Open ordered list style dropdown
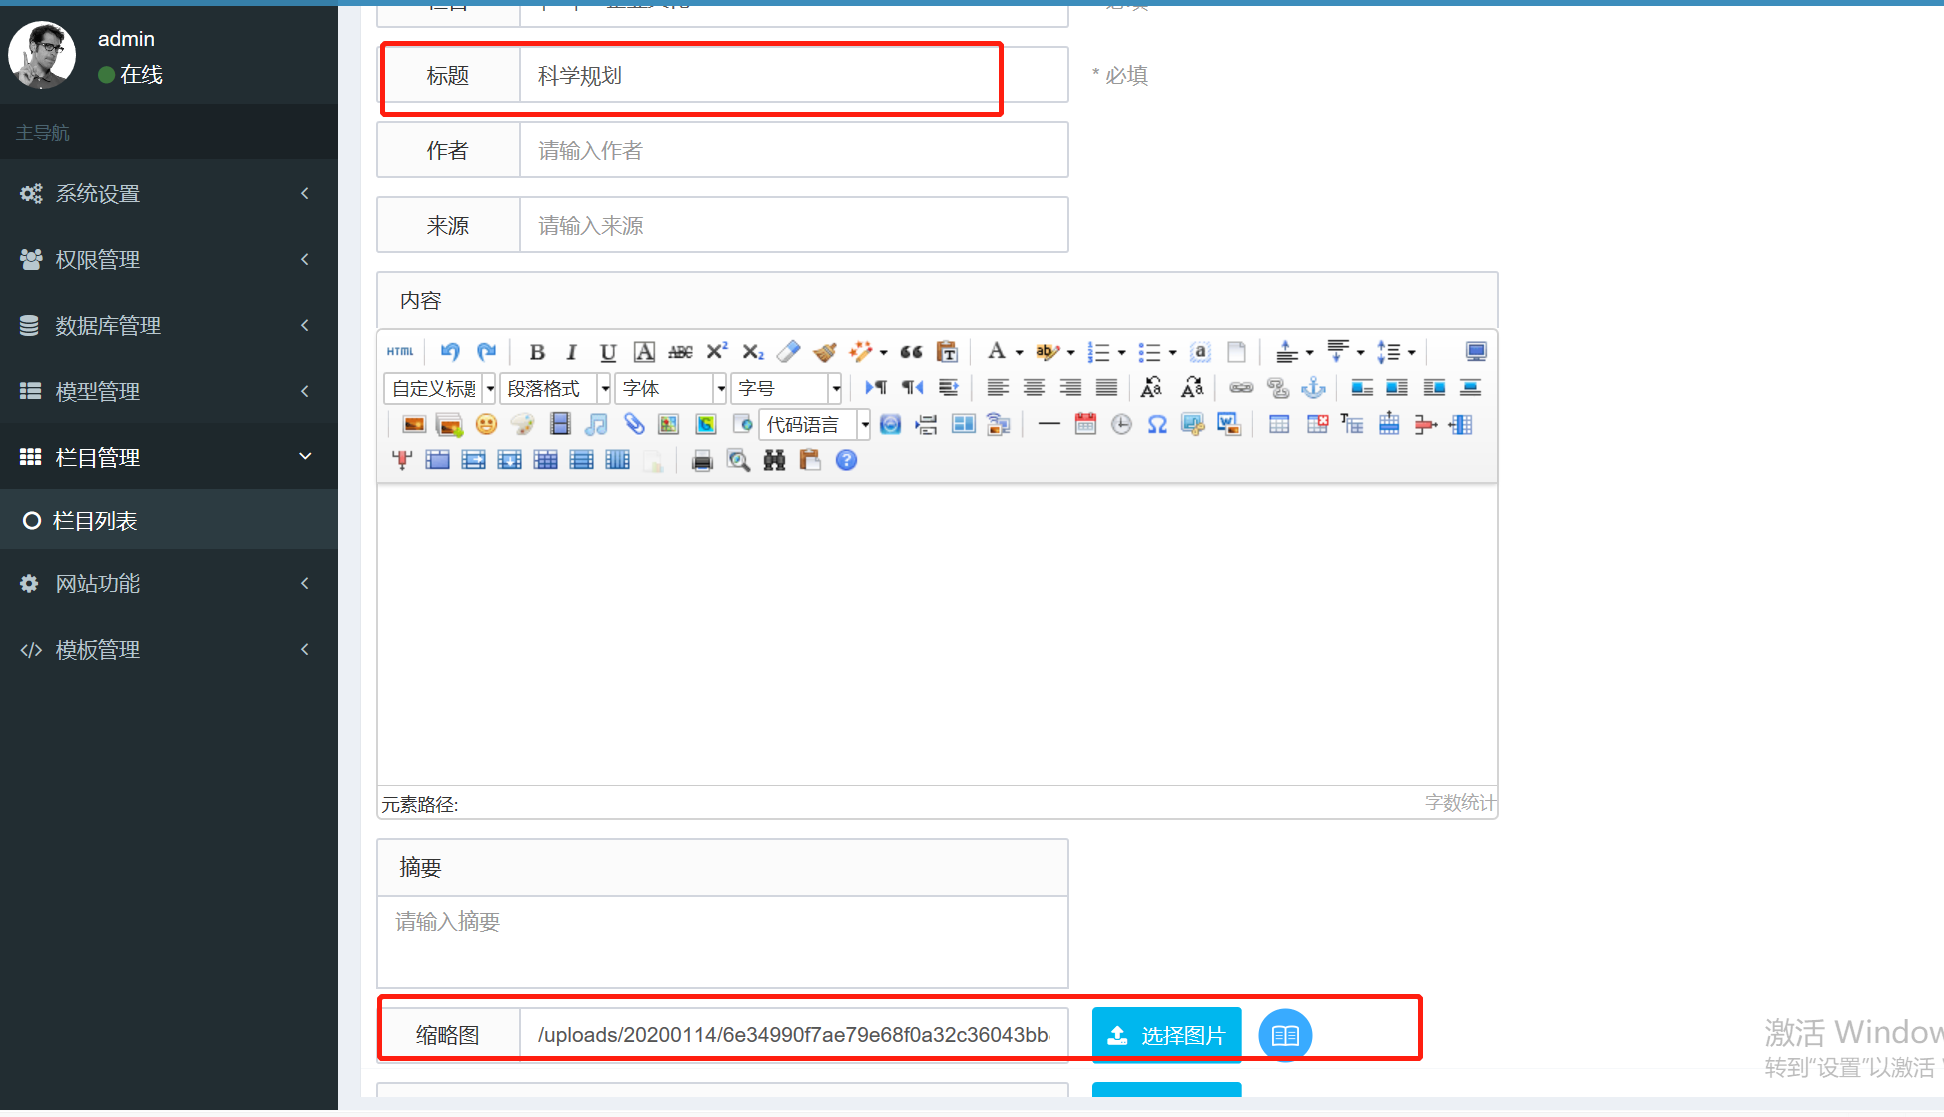The image size is (1944, 1117). (1121, 353)
